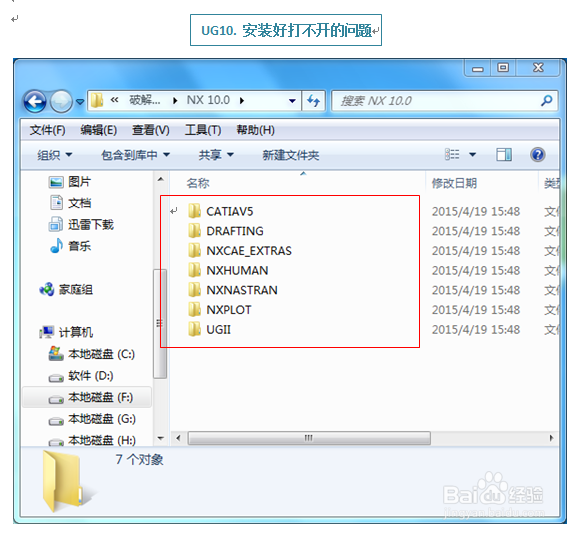This screenshot has width=578, height=533.
Task: Open recent pages dropdown beside Forward arrow
Action: click(x=80, y=101)
